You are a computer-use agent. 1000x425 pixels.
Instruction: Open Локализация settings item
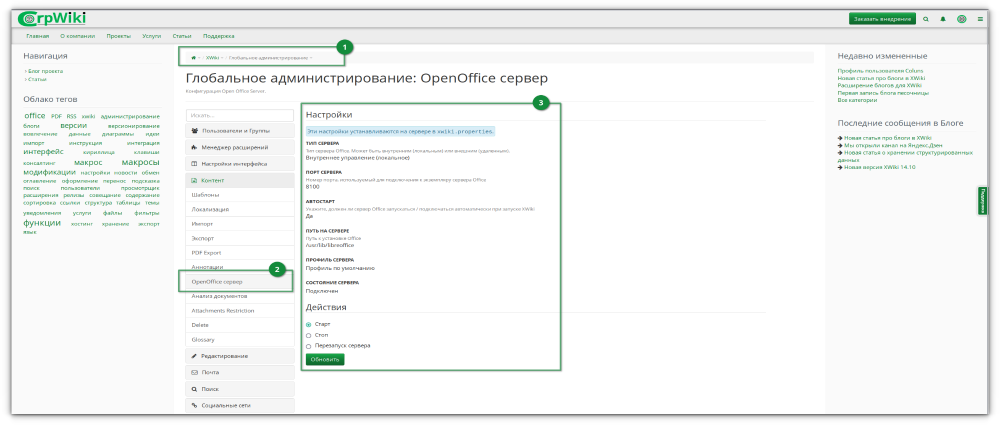coord(240,209)
